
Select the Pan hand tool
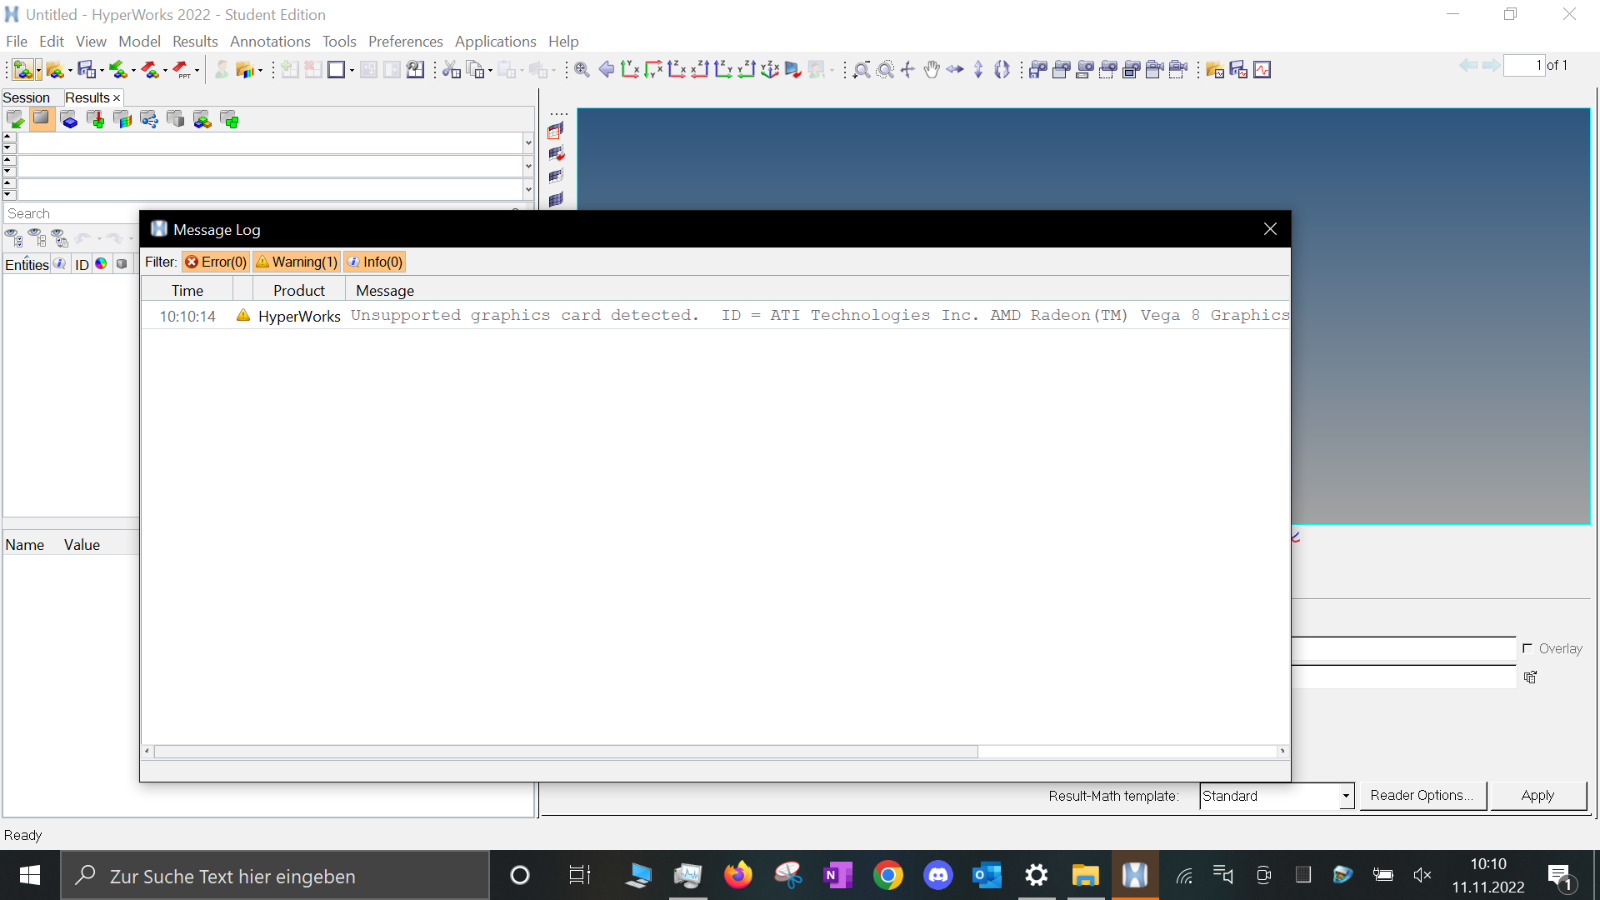(932, 69)
